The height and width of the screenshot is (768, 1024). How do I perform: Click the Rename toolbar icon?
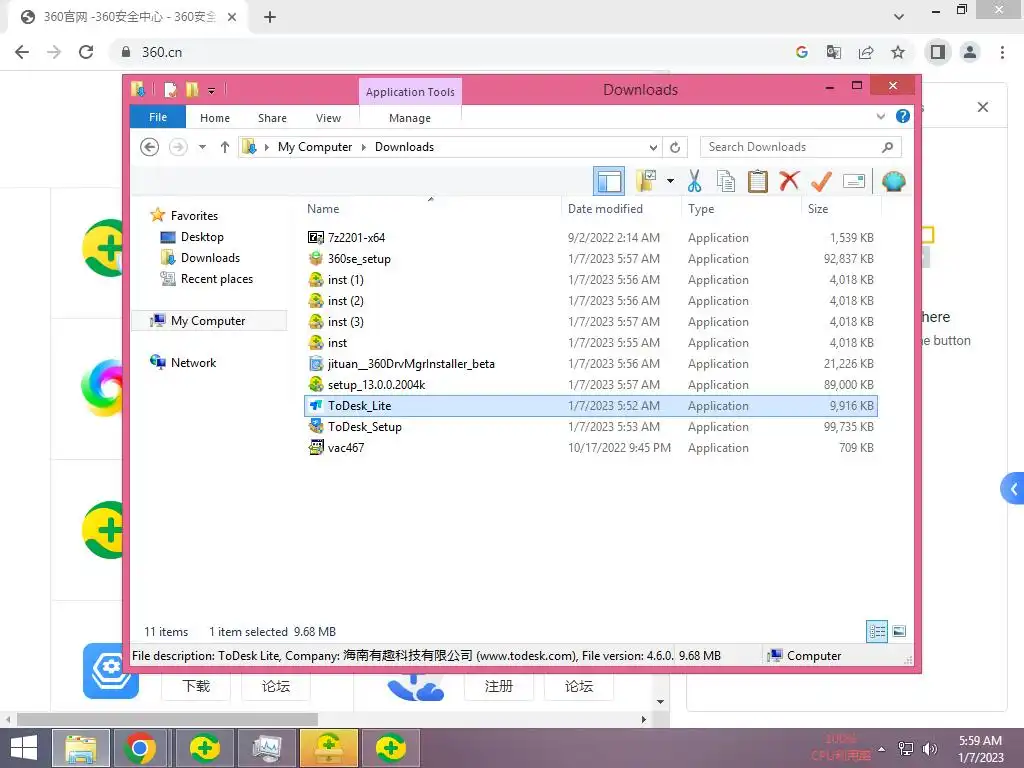854,181
